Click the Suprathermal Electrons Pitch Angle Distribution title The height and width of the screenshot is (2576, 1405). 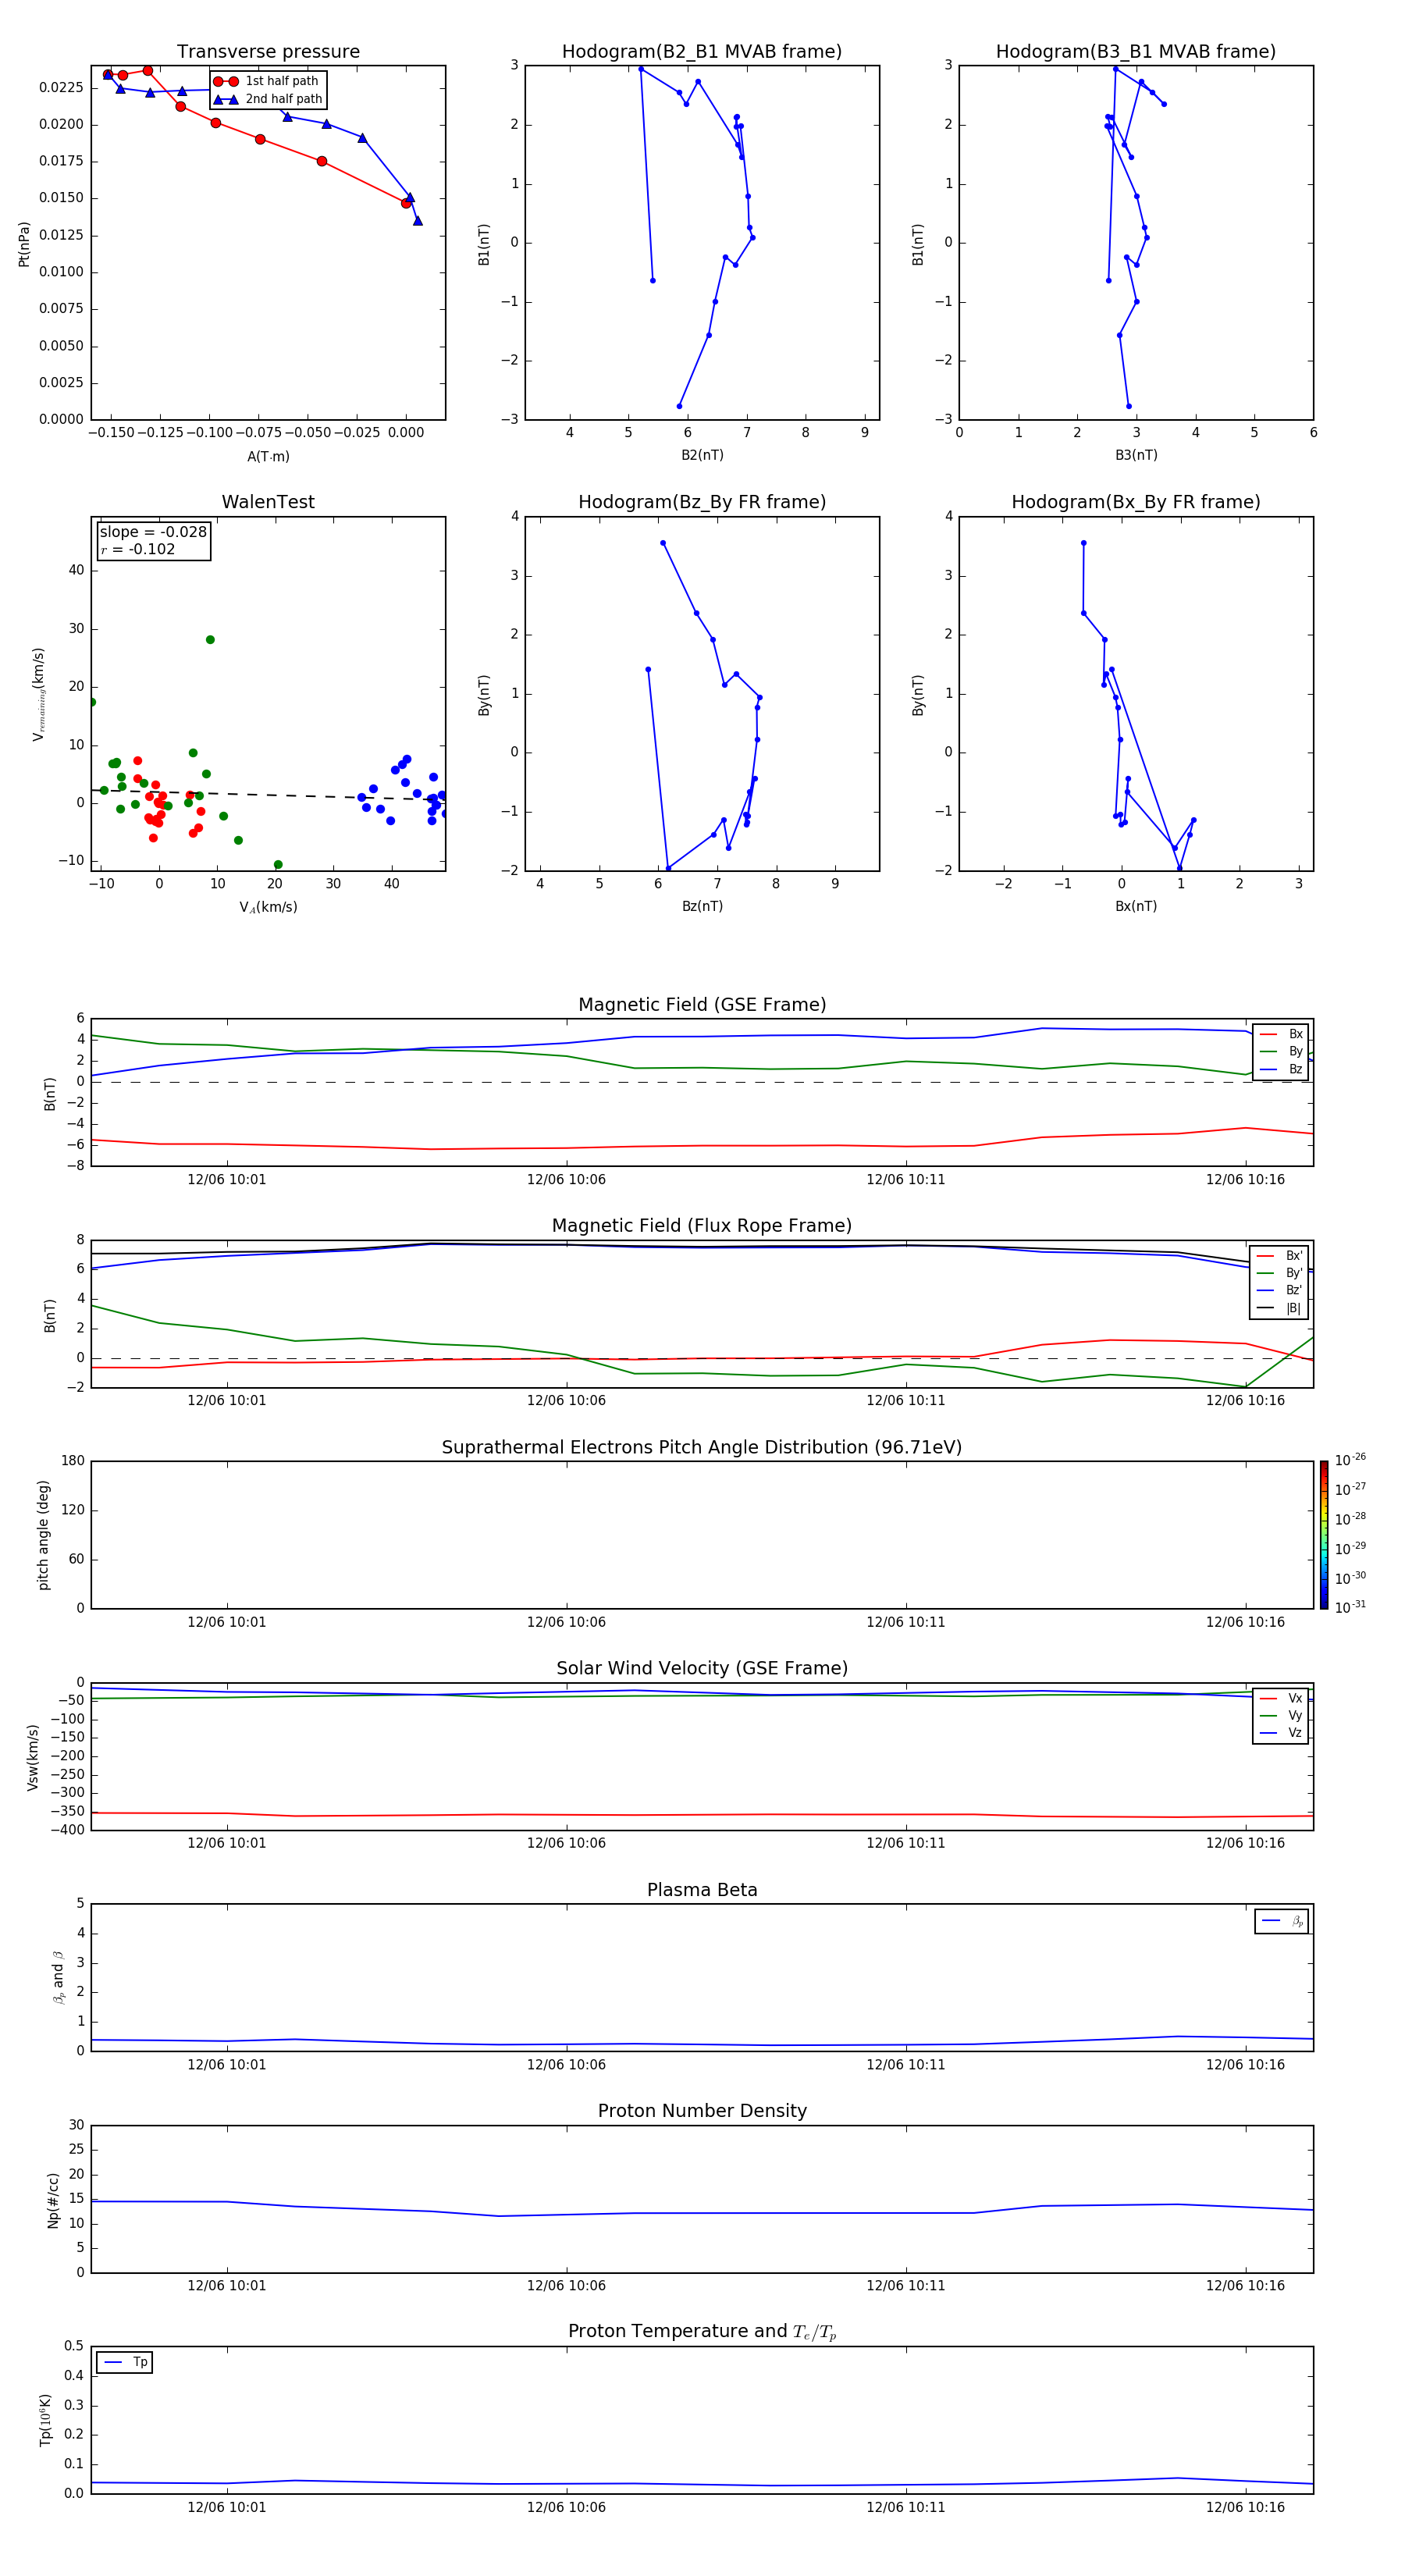[702, 1448]
